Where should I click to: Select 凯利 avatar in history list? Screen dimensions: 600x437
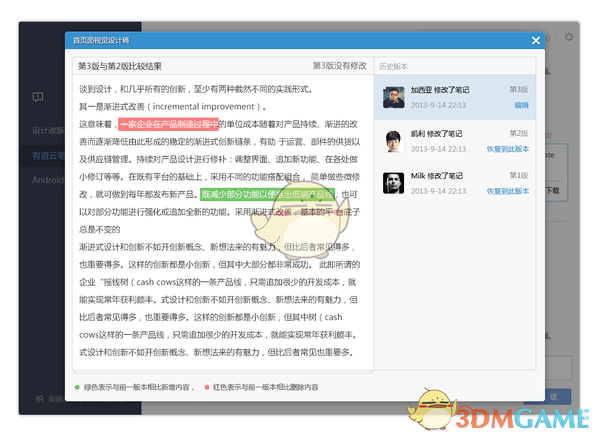[x=393, y=141]
